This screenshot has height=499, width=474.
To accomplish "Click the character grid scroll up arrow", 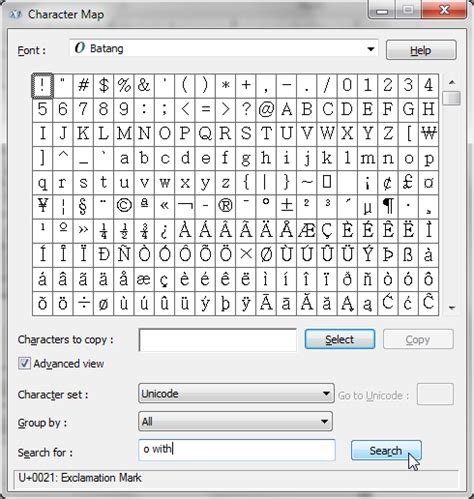I will coord(452,82).
